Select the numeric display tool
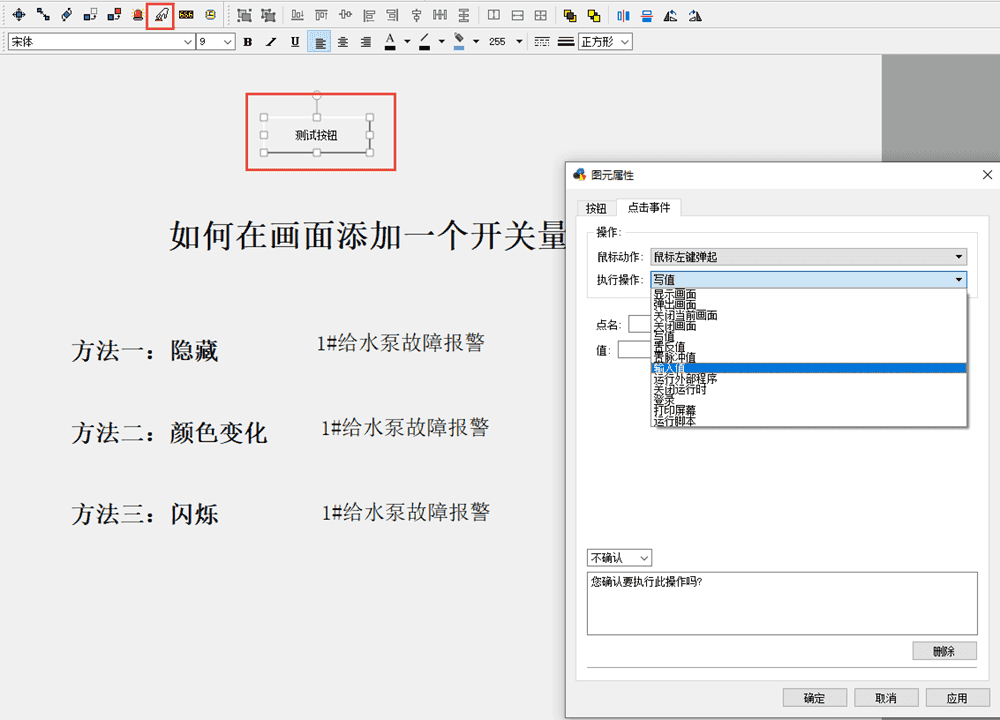Viewport: 1000px width, 720px height. click(x=186, y=15)
